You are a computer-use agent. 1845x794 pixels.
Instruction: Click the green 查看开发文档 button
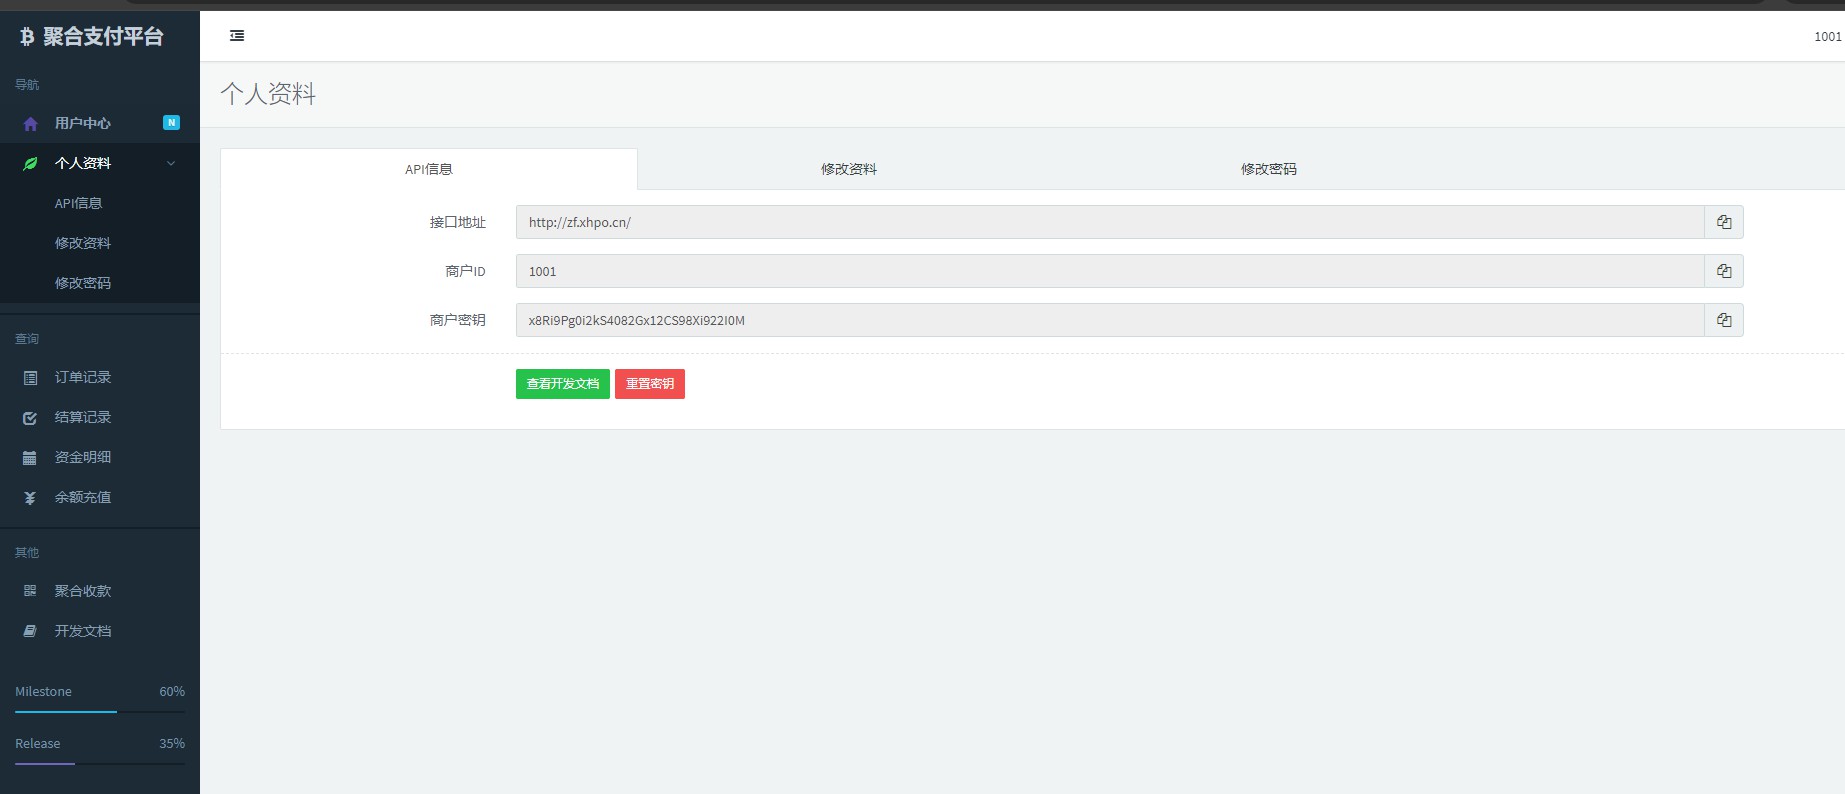(x=562, y=384)
